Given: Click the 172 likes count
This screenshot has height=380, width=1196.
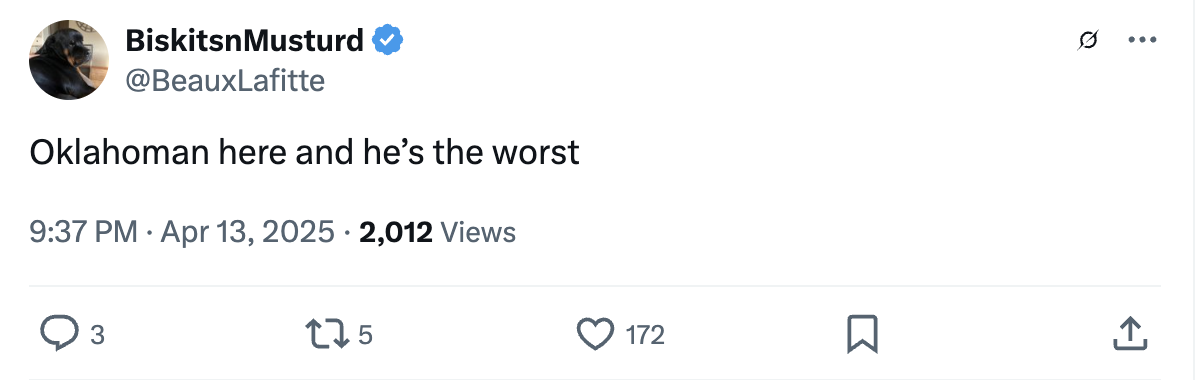Looking at the screenshot, I should pyautogui.click(x=645, y=335).
